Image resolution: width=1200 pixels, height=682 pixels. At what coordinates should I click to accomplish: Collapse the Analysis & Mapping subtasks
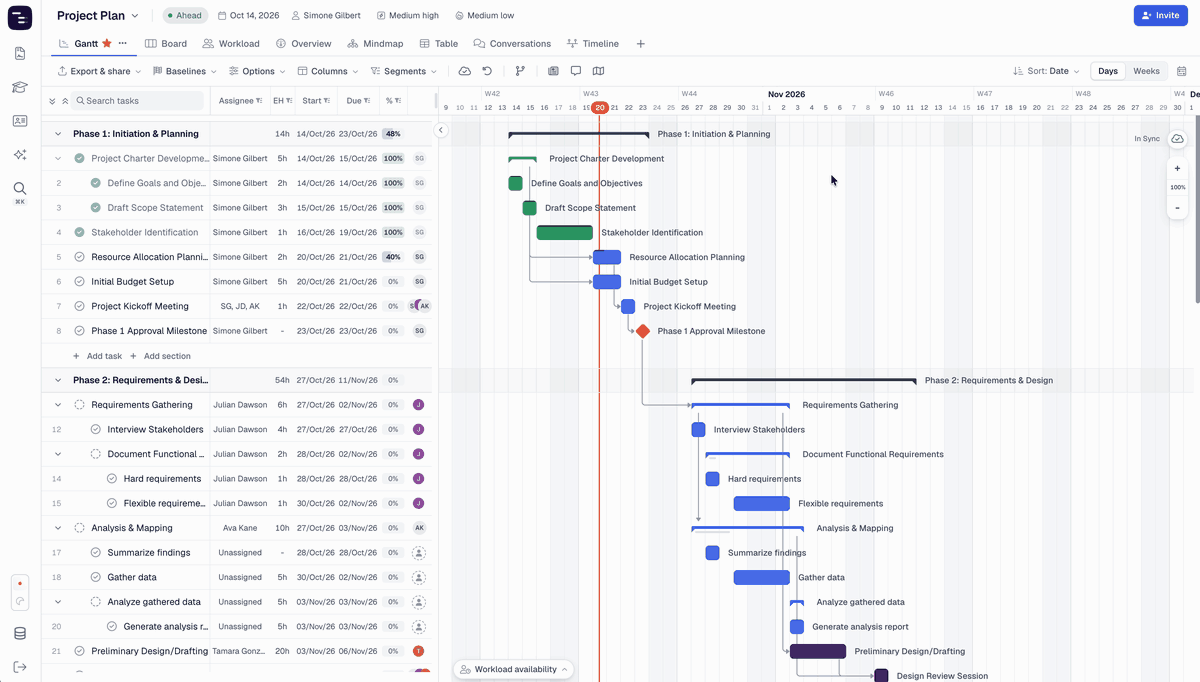point(58,528)
